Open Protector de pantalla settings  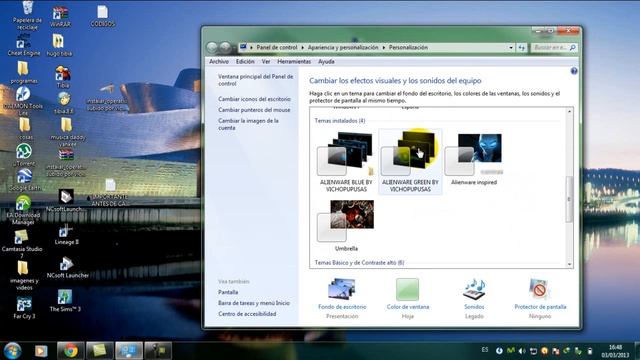click(540, 298)
